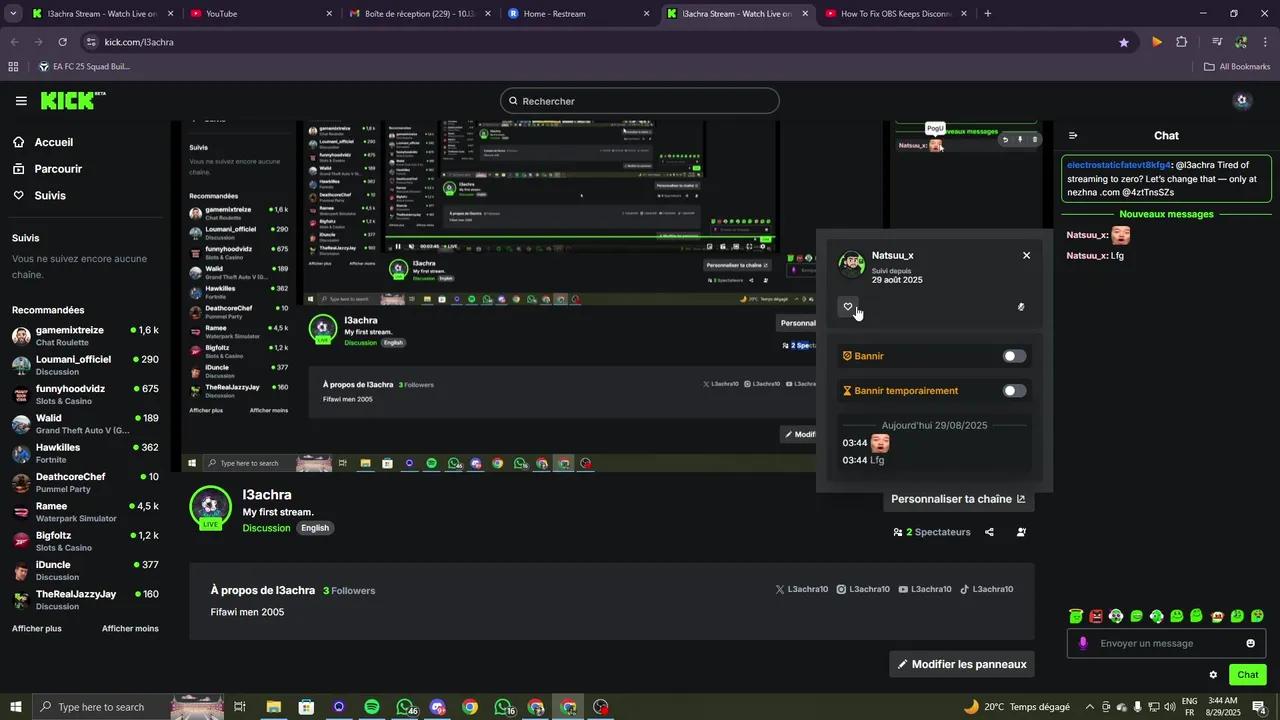The image size is (1280, 720).
Task: Open Ramee recommended channel
Action: click(86, 512)
